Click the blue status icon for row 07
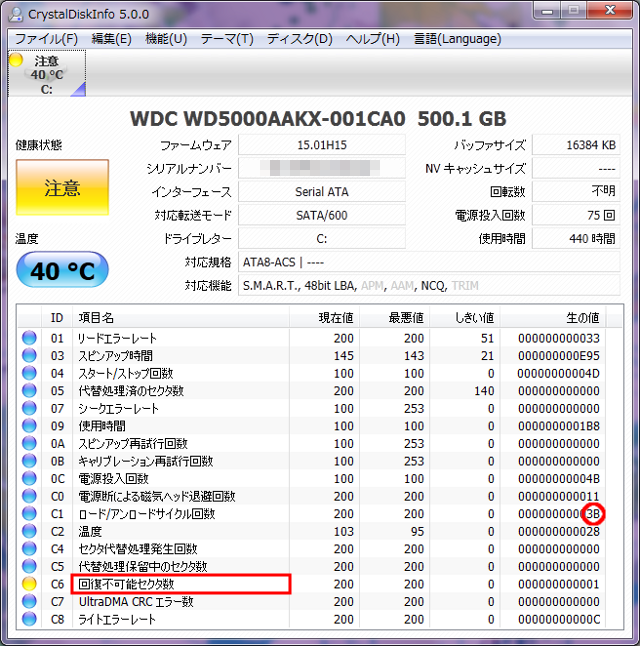 tap(29, 408)
